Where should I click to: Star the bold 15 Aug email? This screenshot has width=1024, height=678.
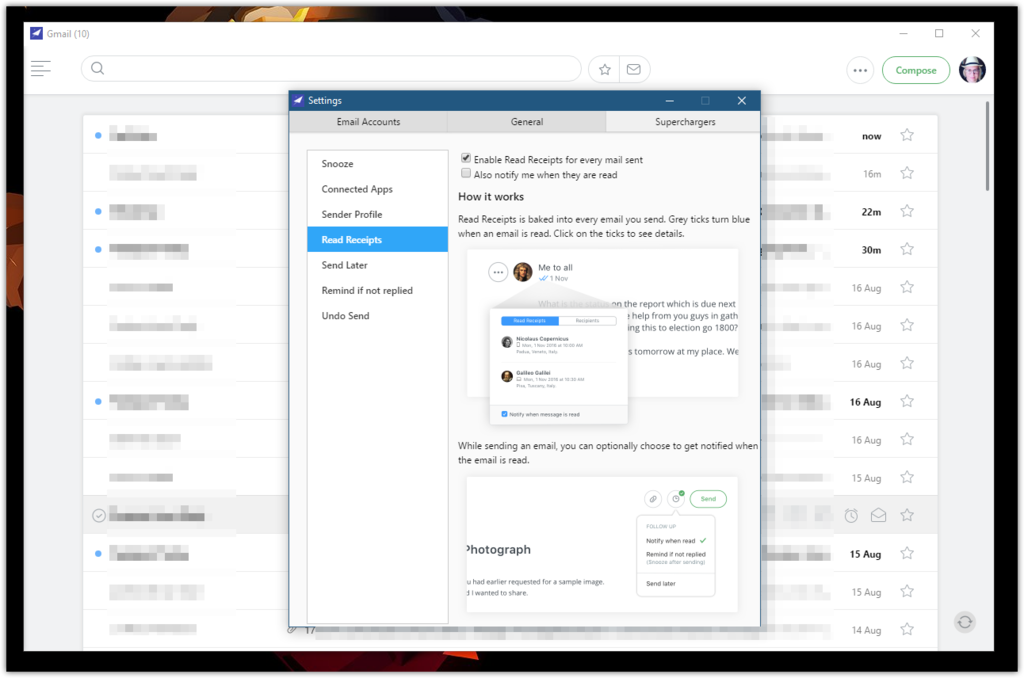pos(907,553)
